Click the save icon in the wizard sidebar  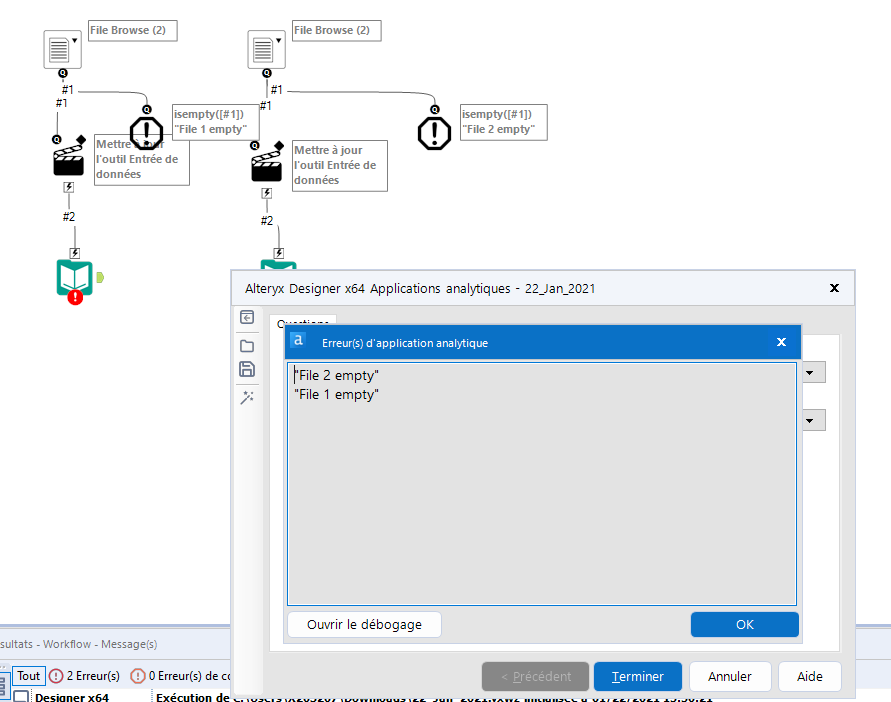pos(247,369)
